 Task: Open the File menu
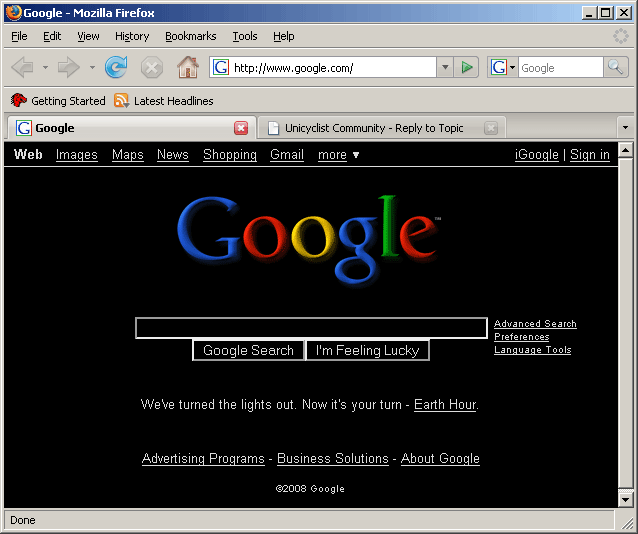pyautogui.click(x=19, y=36)
